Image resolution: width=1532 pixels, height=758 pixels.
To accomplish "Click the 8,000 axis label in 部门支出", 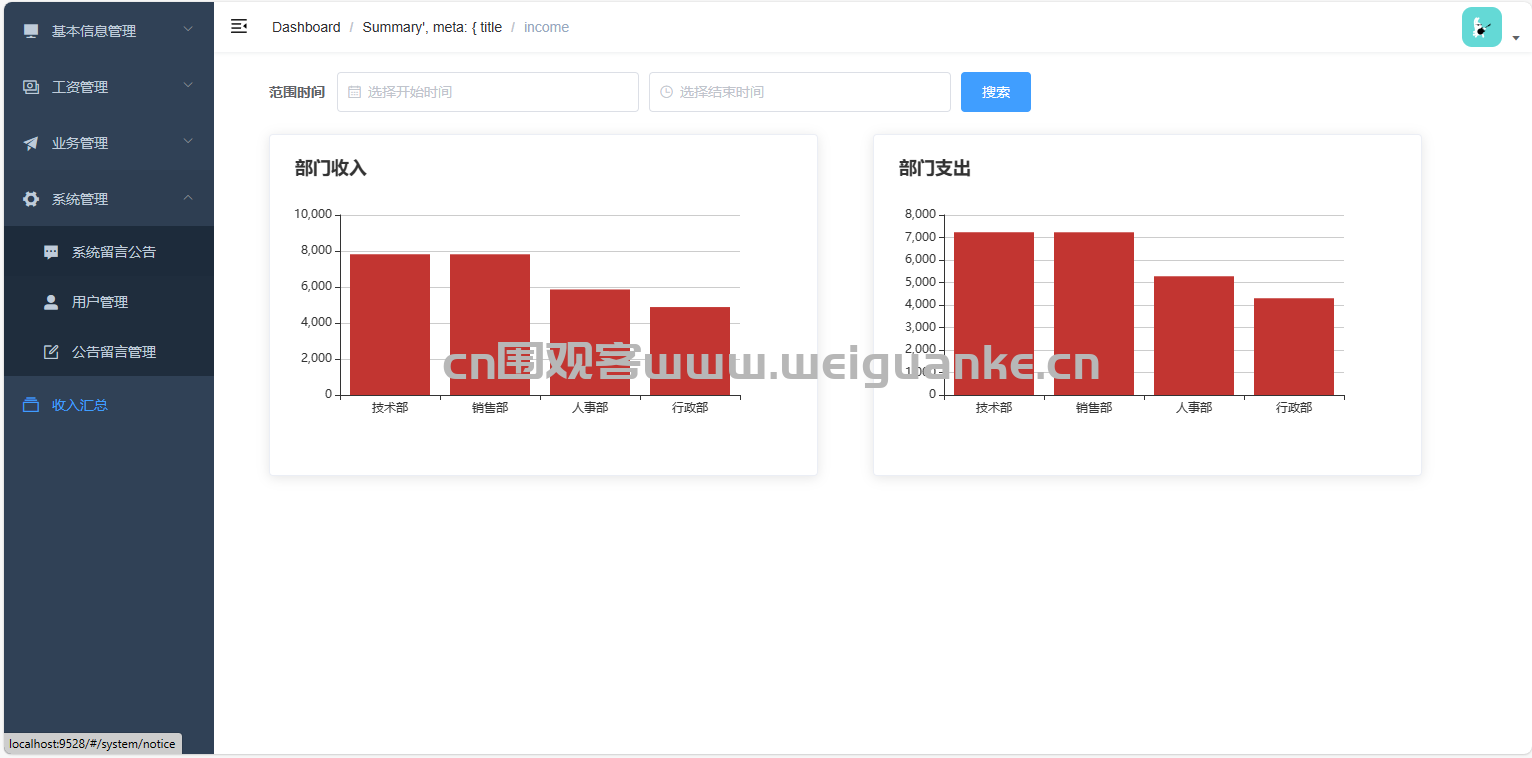I will pos(920,214).
